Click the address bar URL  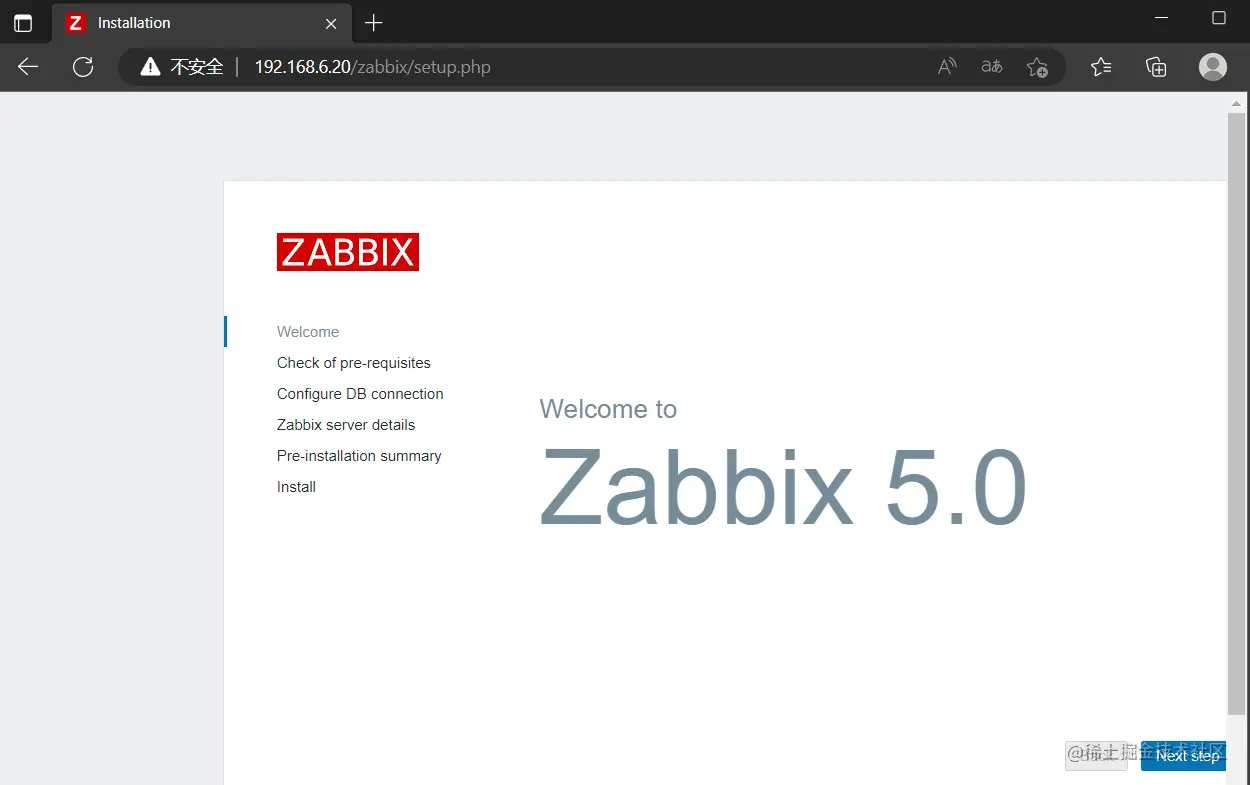(372, 67)
